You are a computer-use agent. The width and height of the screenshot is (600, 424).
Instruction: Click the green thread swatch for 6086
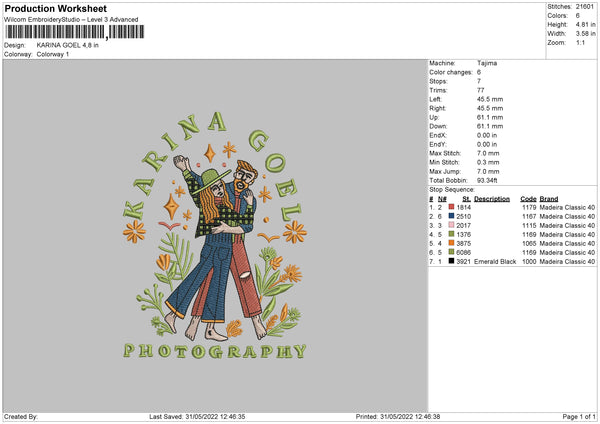(451, 252)
